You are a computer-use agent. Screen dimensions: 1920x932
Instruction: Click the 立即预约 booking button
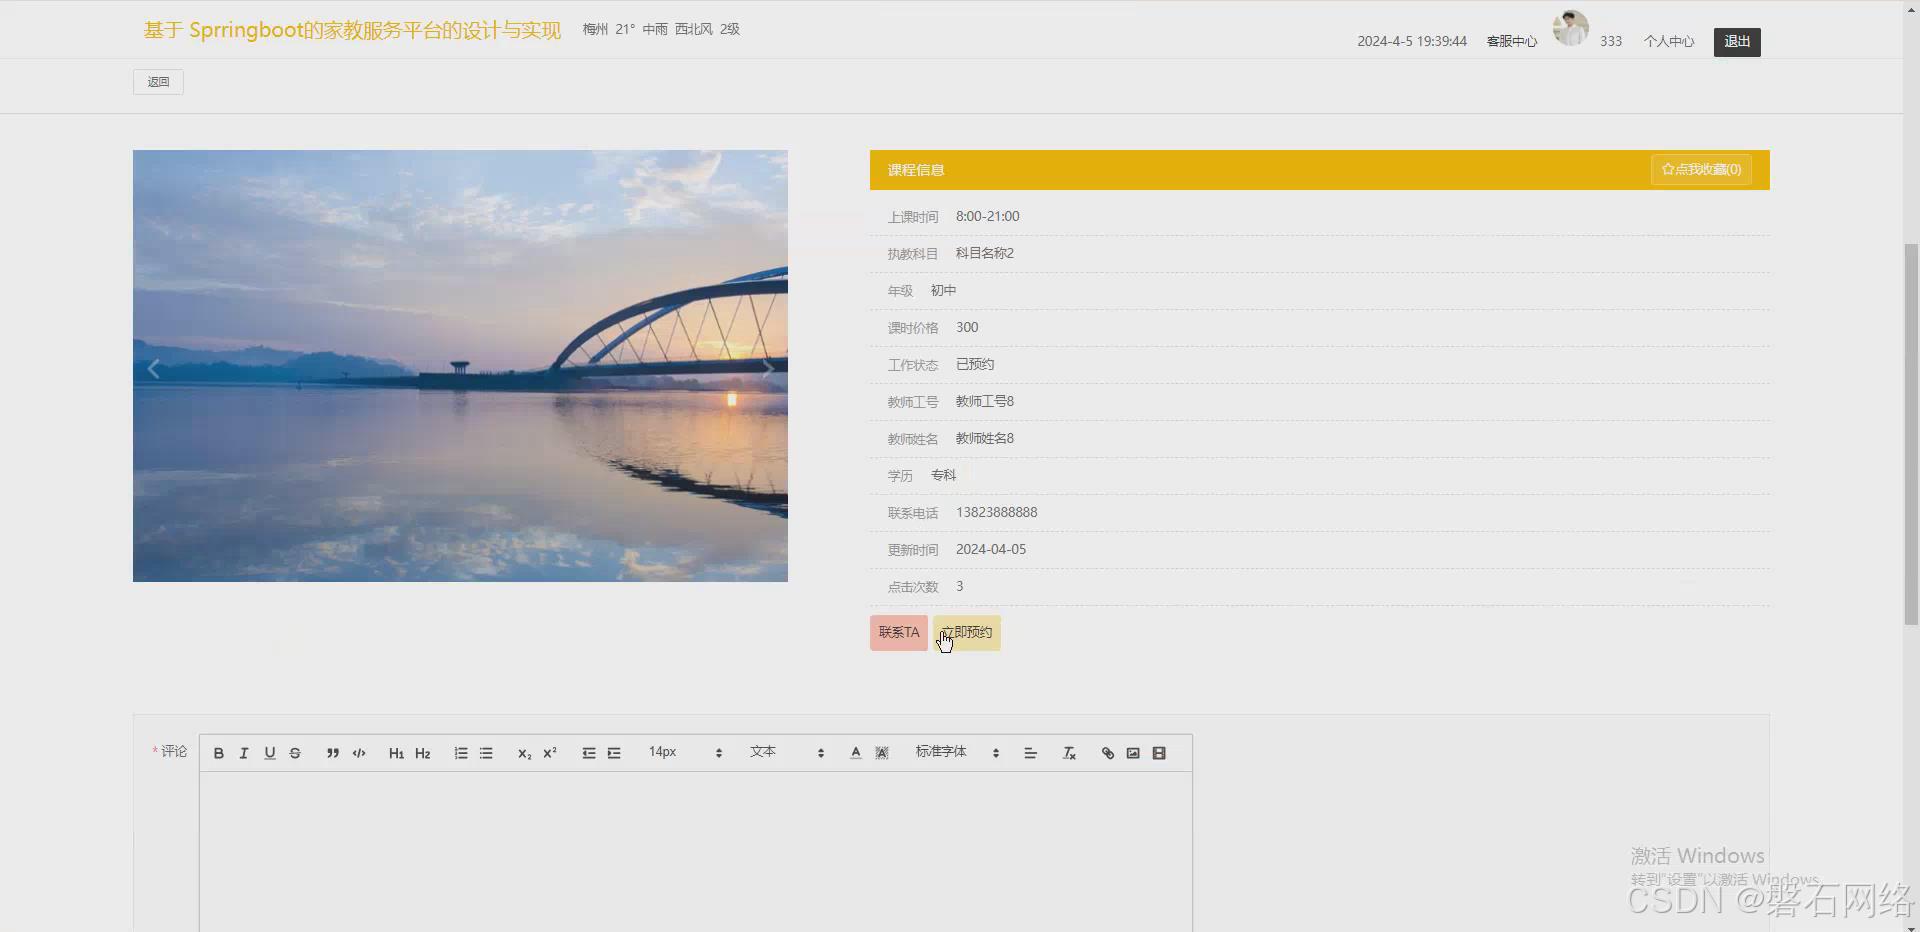[967, 633]
